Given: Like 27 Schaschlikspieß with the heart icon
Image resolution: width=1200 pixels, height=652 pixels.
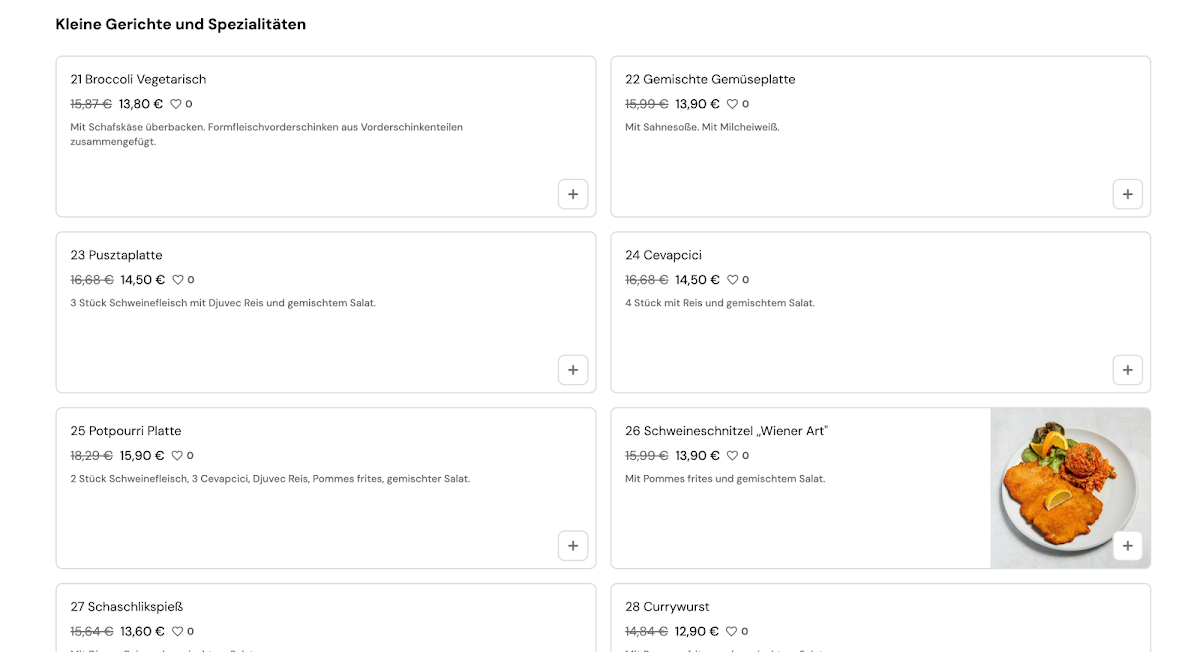Looking at the screenshot, I should tap(178, 632).
